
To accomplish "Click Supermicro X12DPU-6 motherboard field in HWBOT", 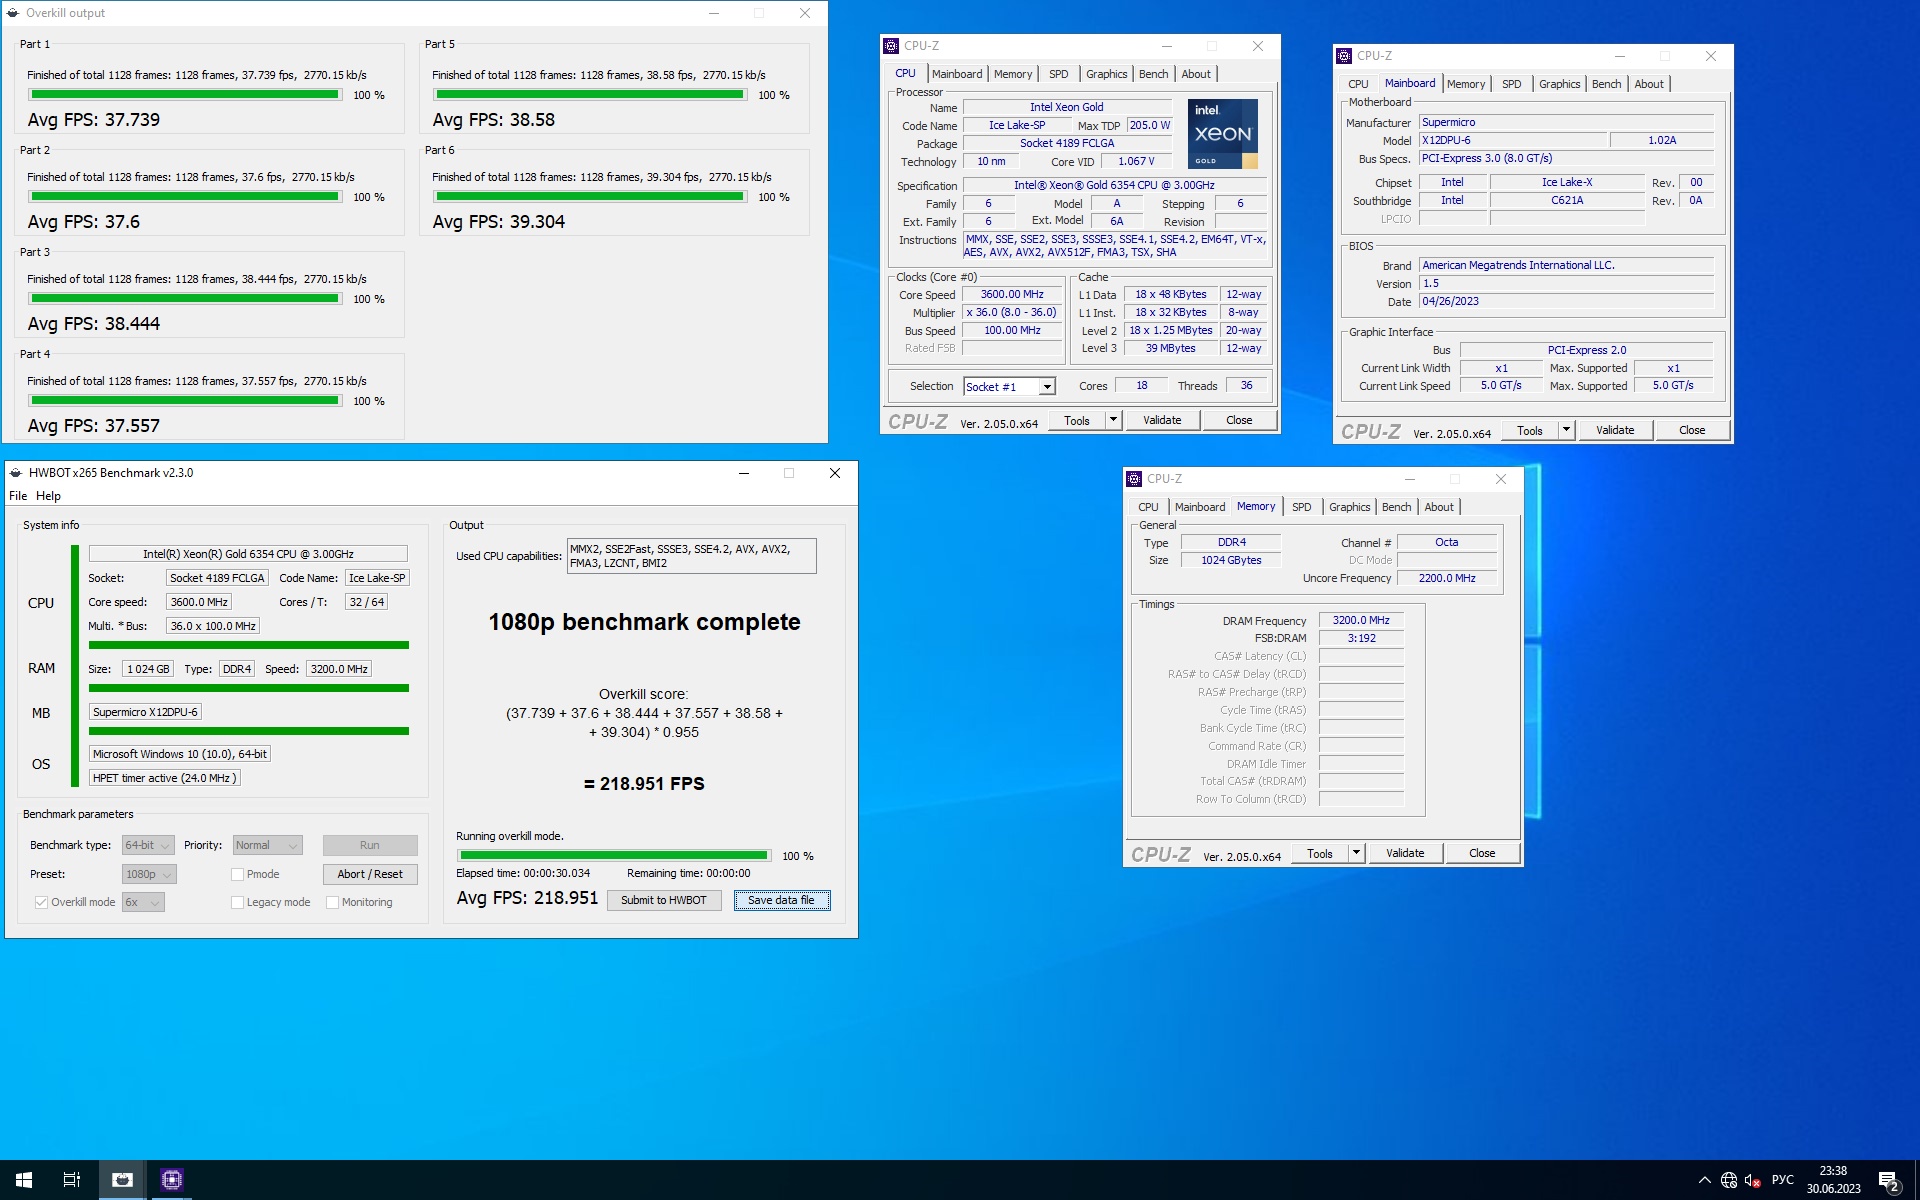I will [x=146, y=712].
